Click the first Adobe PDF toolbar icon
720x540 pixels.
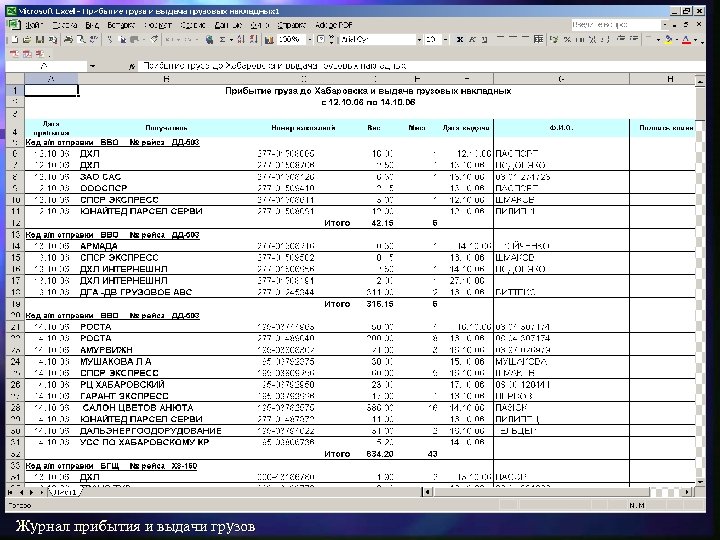14,54
